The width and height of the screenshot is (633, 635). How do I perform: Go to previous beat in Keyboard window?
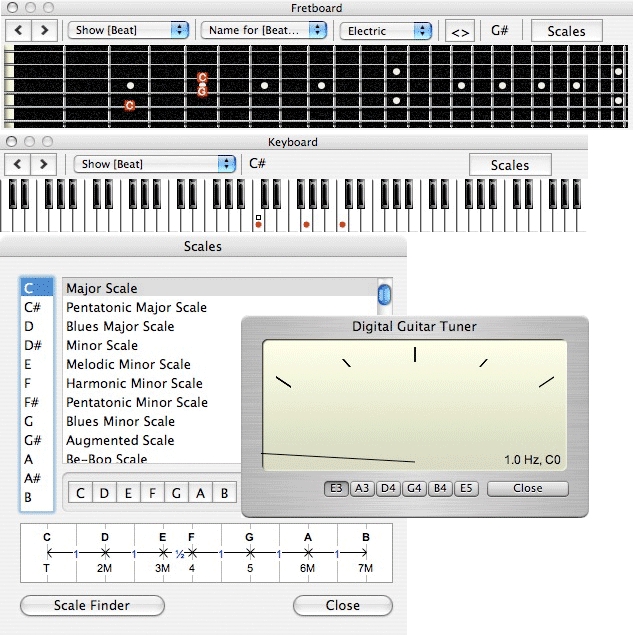click(17, 164)
